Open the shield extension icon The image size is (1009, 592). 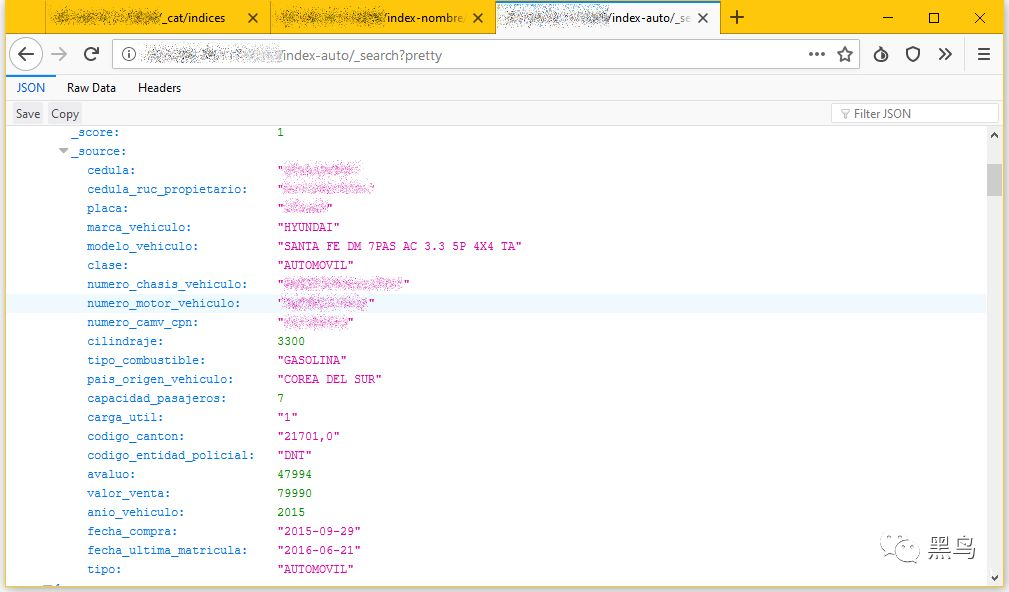click(x=913, y=55)
